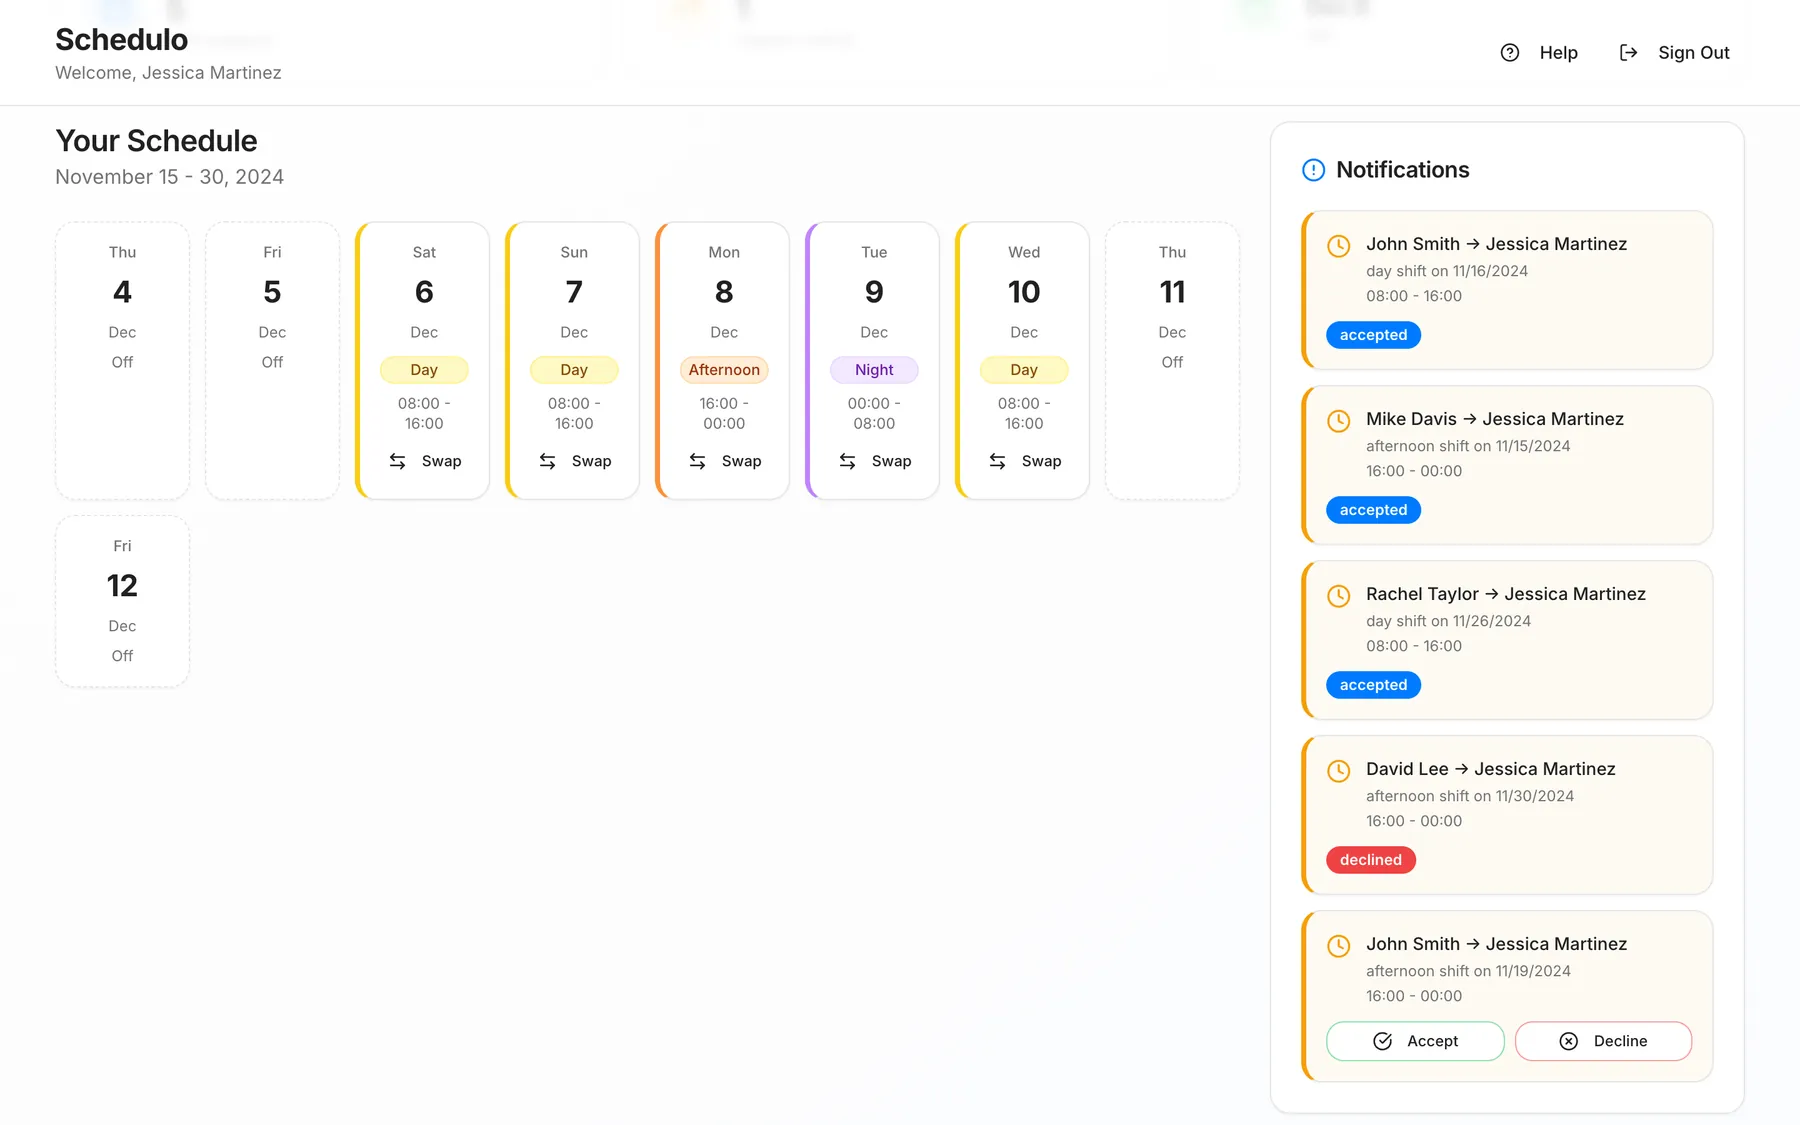Click swap arrows icon on Sat 6 shift

coord(397,461)
